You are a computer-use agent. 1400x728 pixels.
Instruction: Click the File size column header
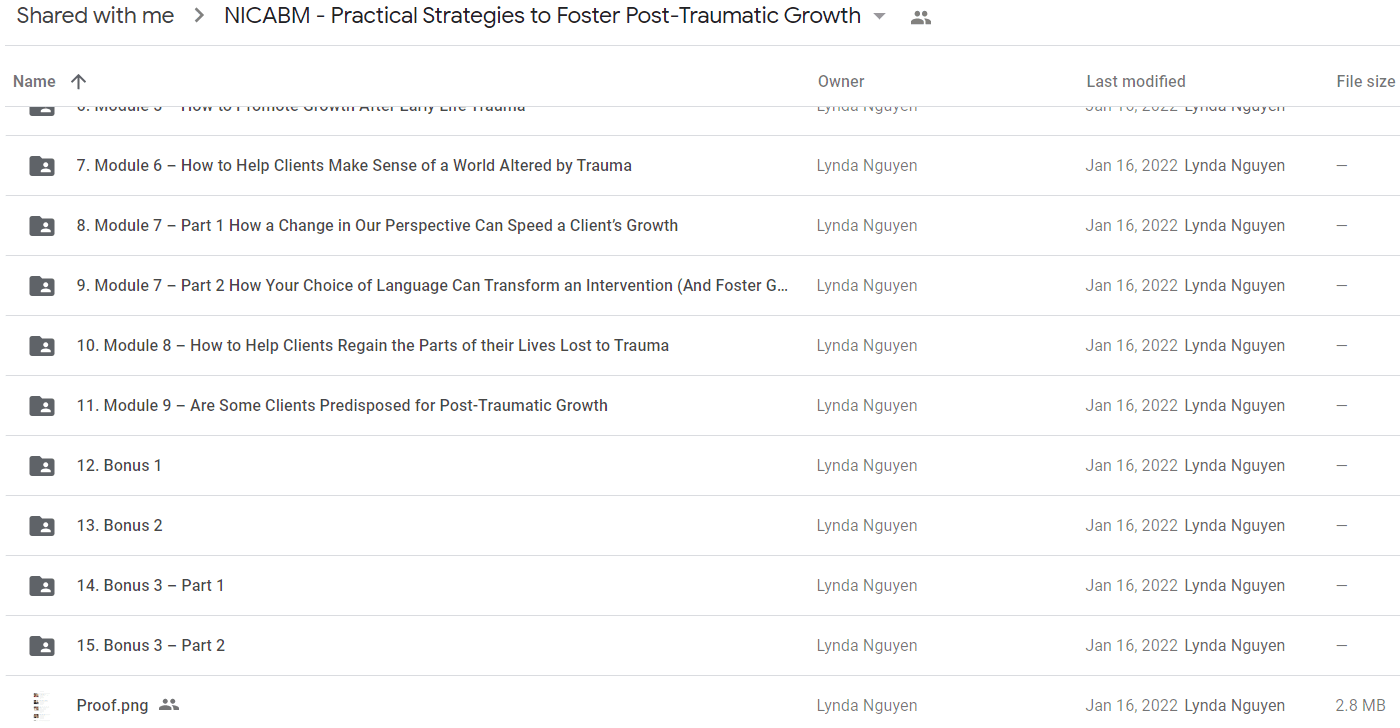1365,82
